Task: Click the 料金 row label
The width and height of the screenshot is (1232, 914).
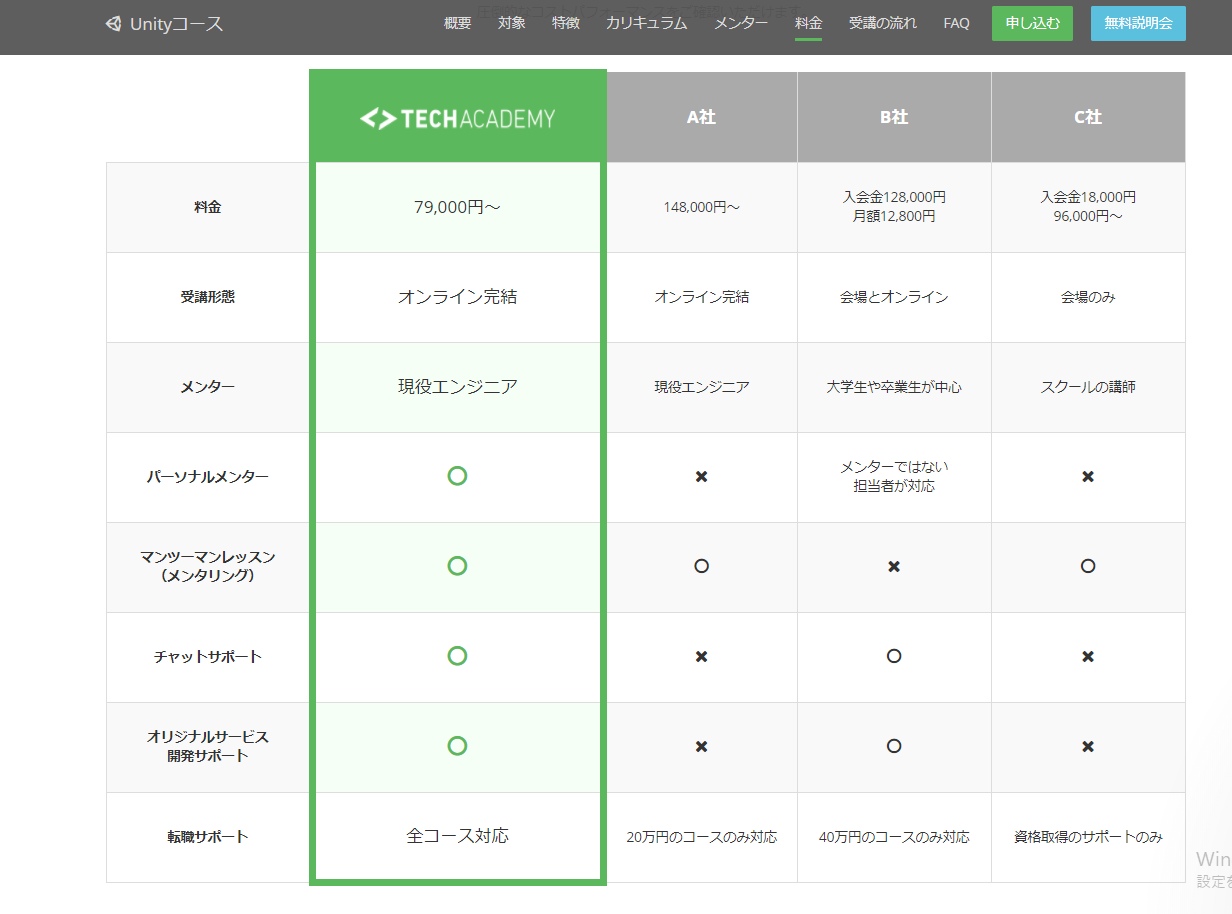Action: (208, 207)
